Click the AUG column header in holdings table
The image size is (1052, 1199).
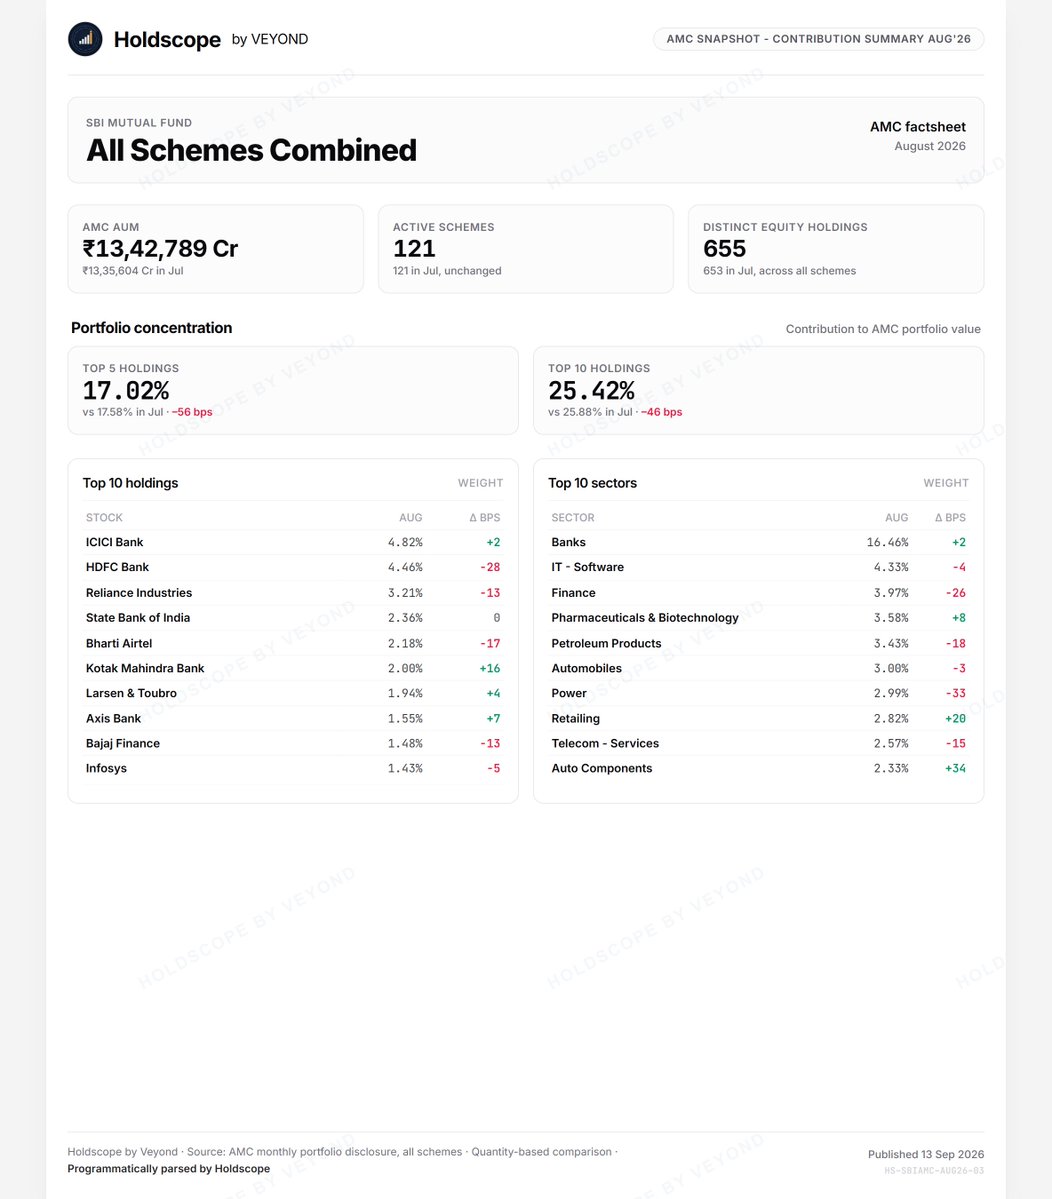[411, 518]
